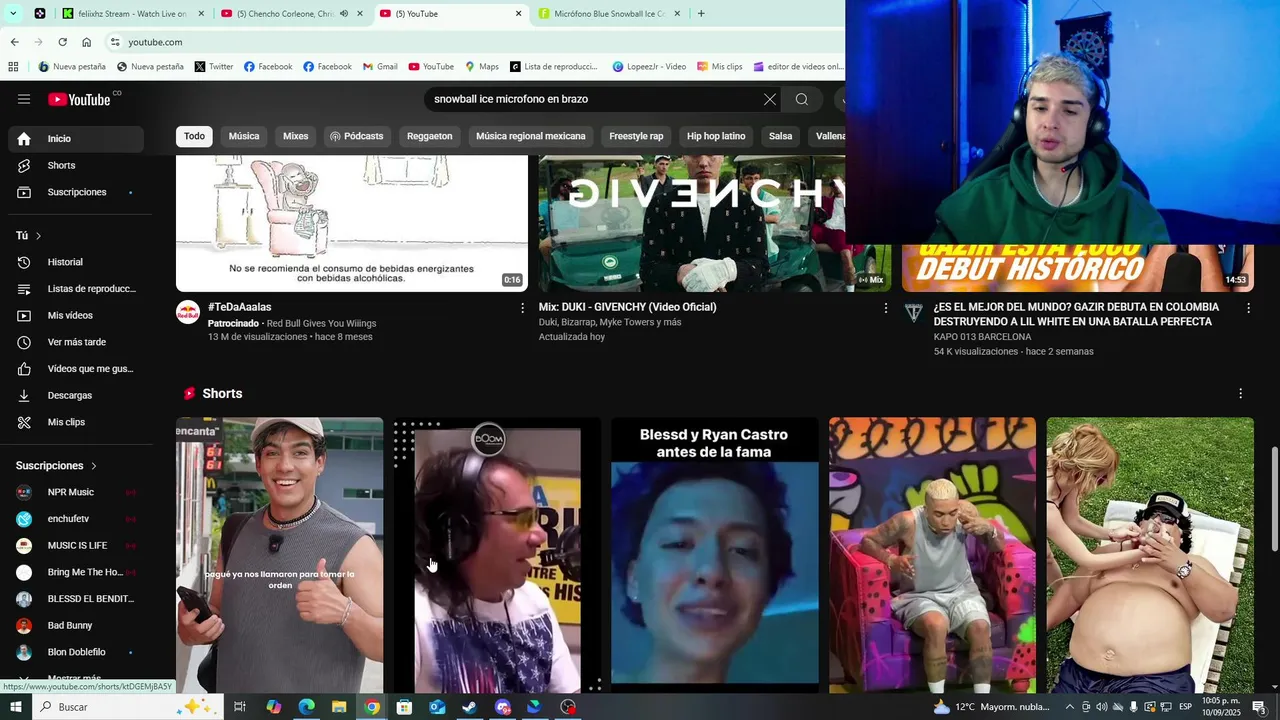Image resolution: width=1280 pixels, height=720 pixels.
Task: Open Twitter bookmark
Action: click(x=214, y=67)
